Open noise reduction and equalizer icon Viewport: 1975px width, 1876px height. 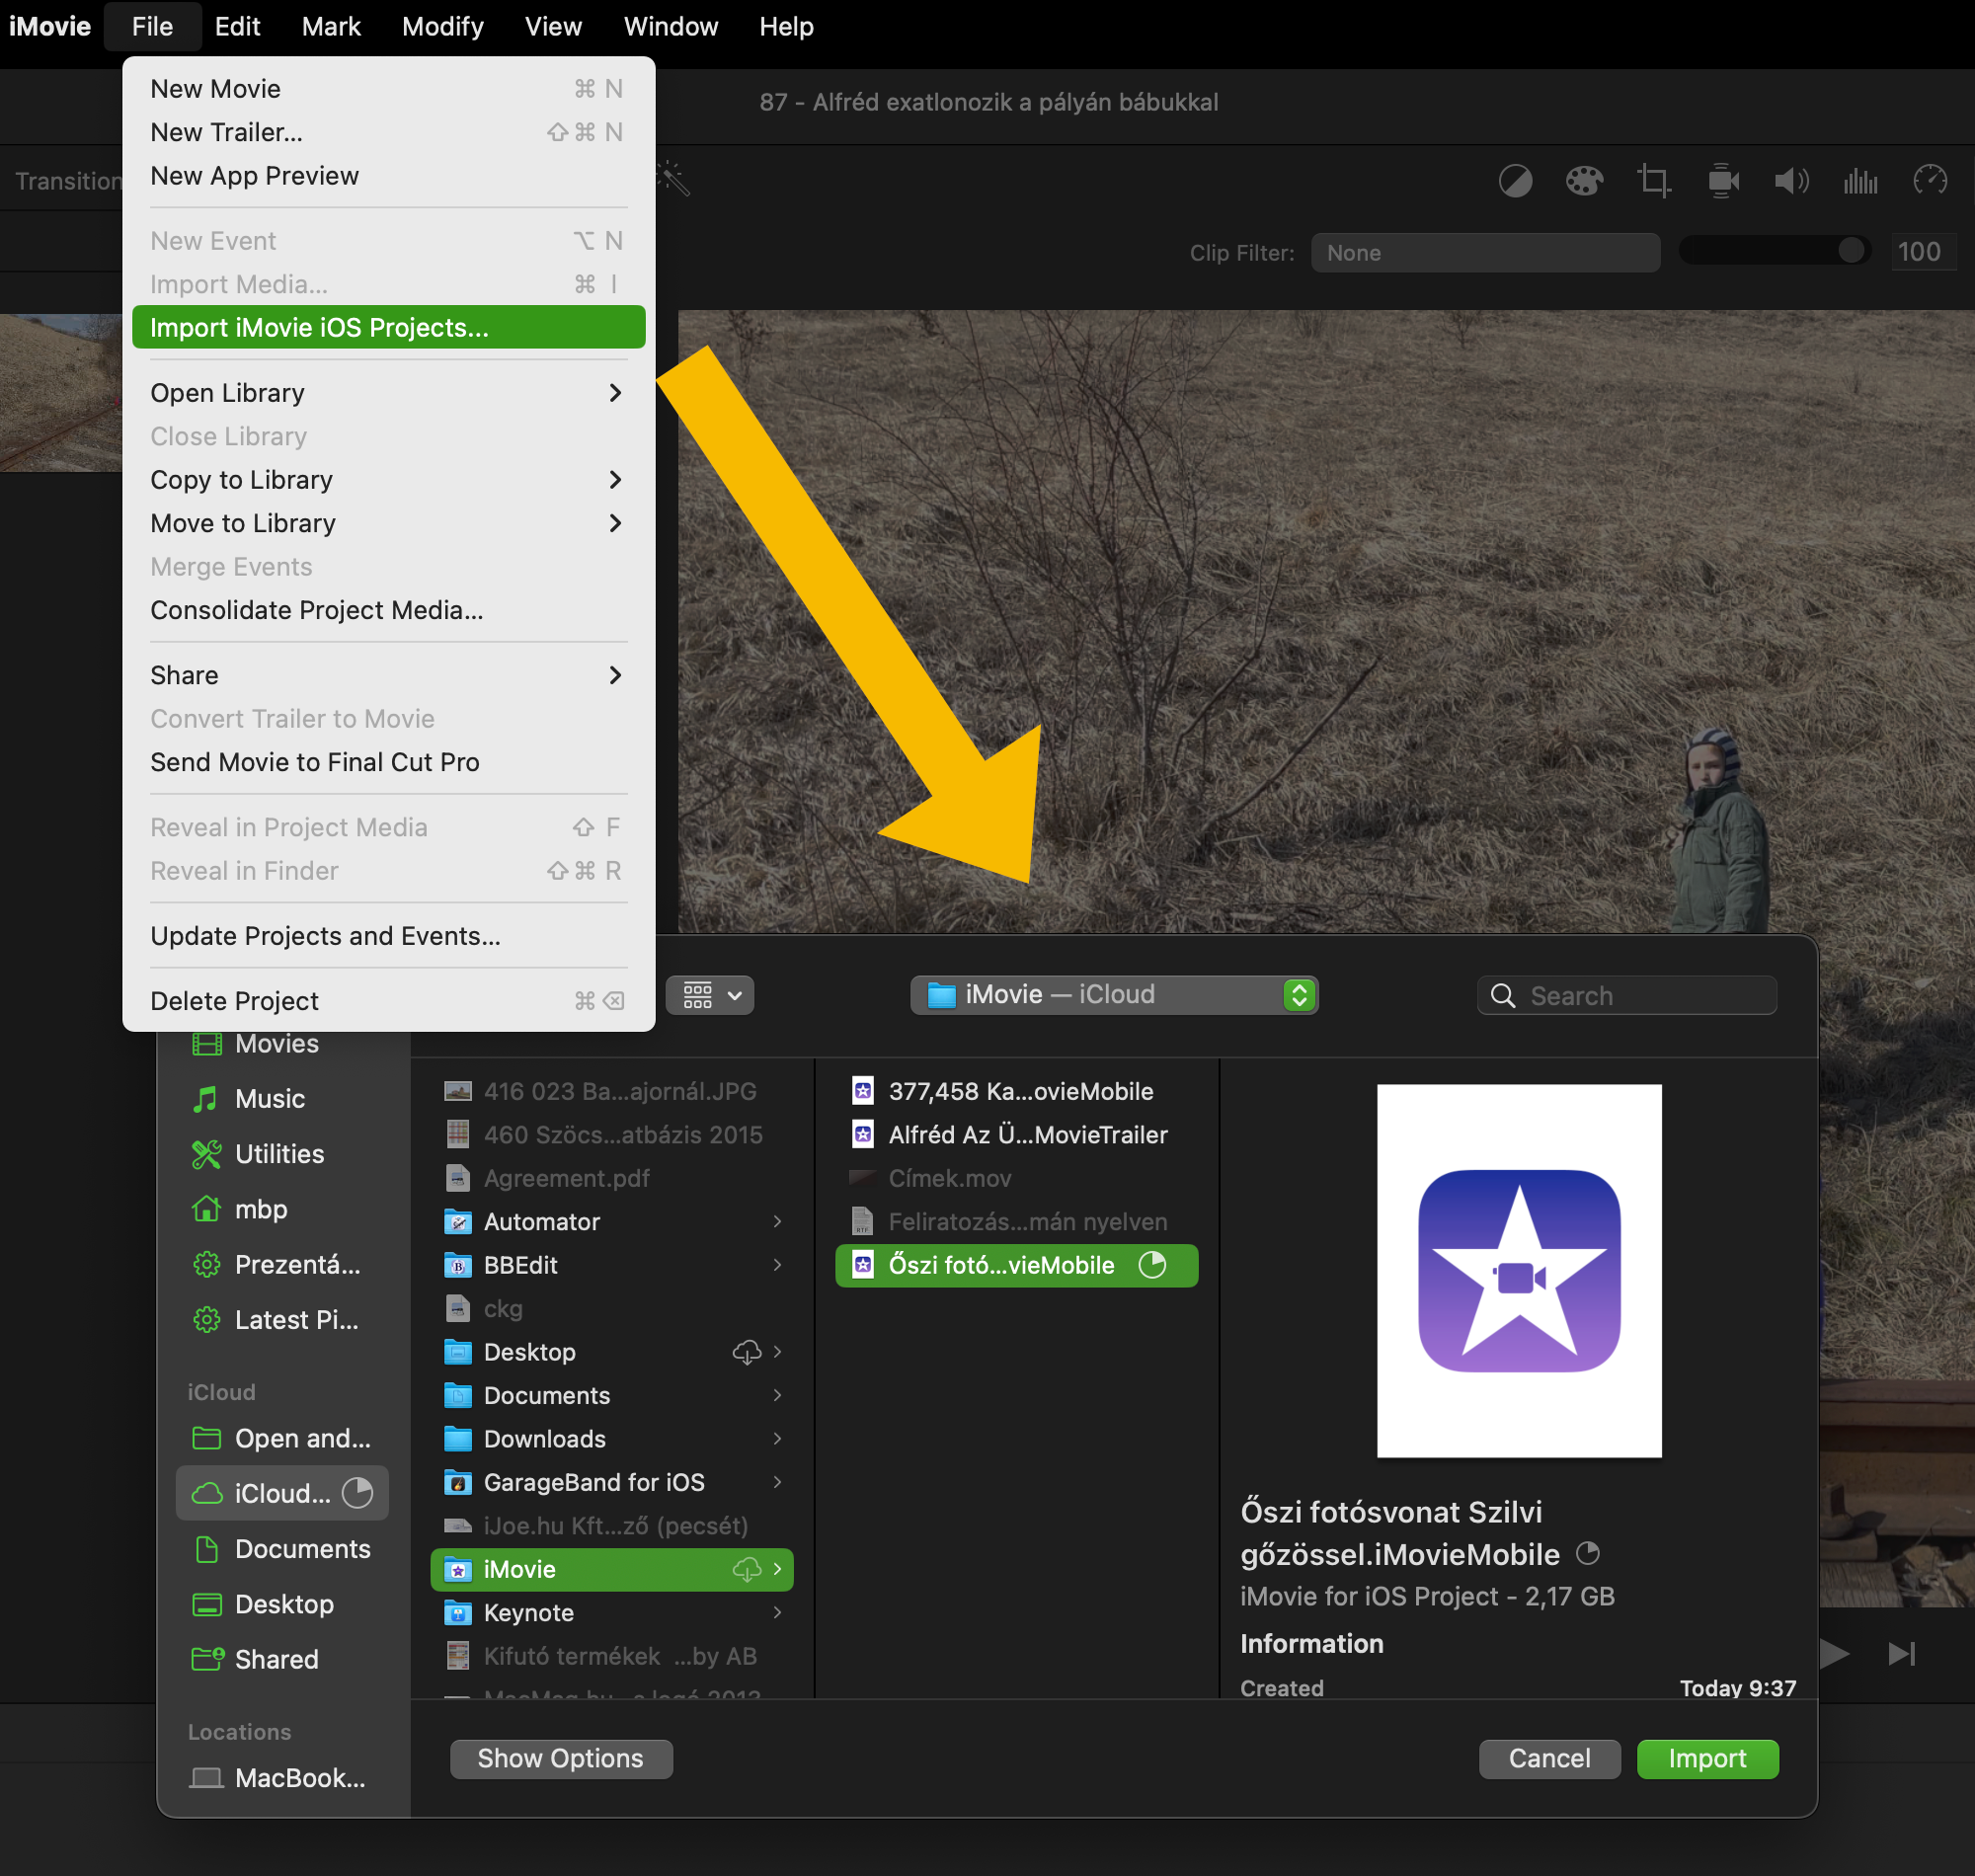(1860, 181)
